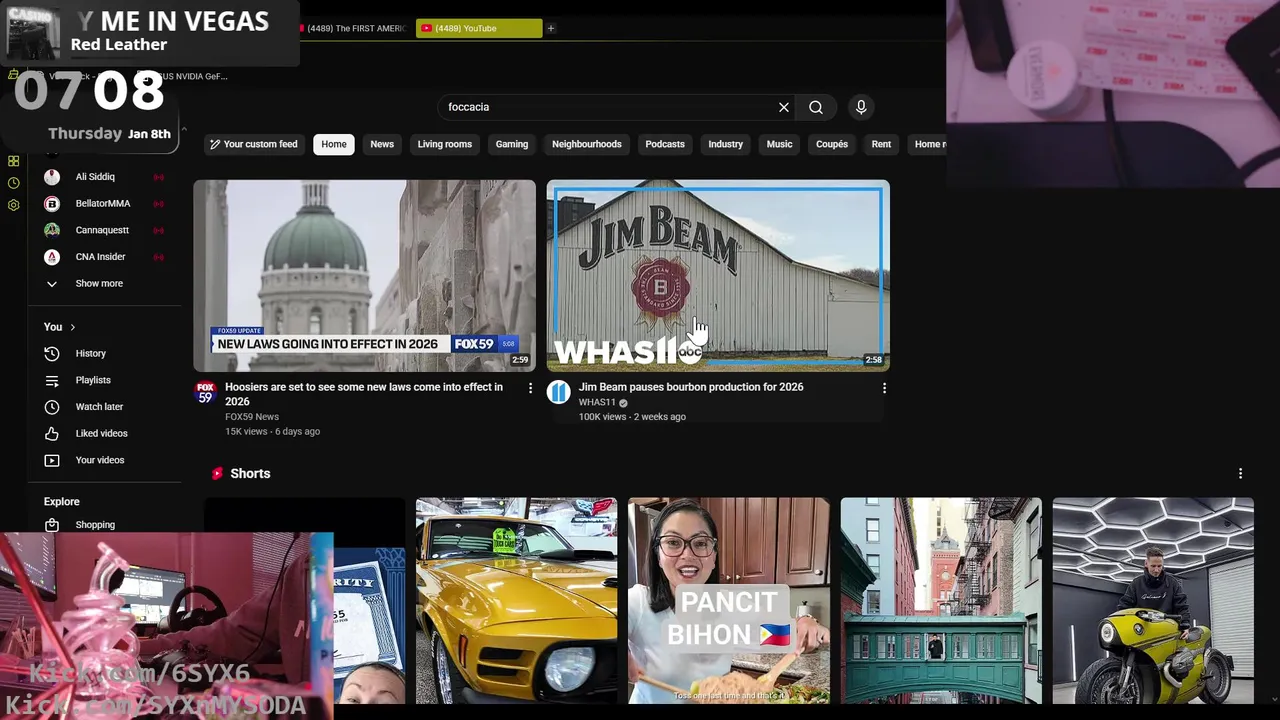Open the FOX59 News channel name link

point(252,417)
